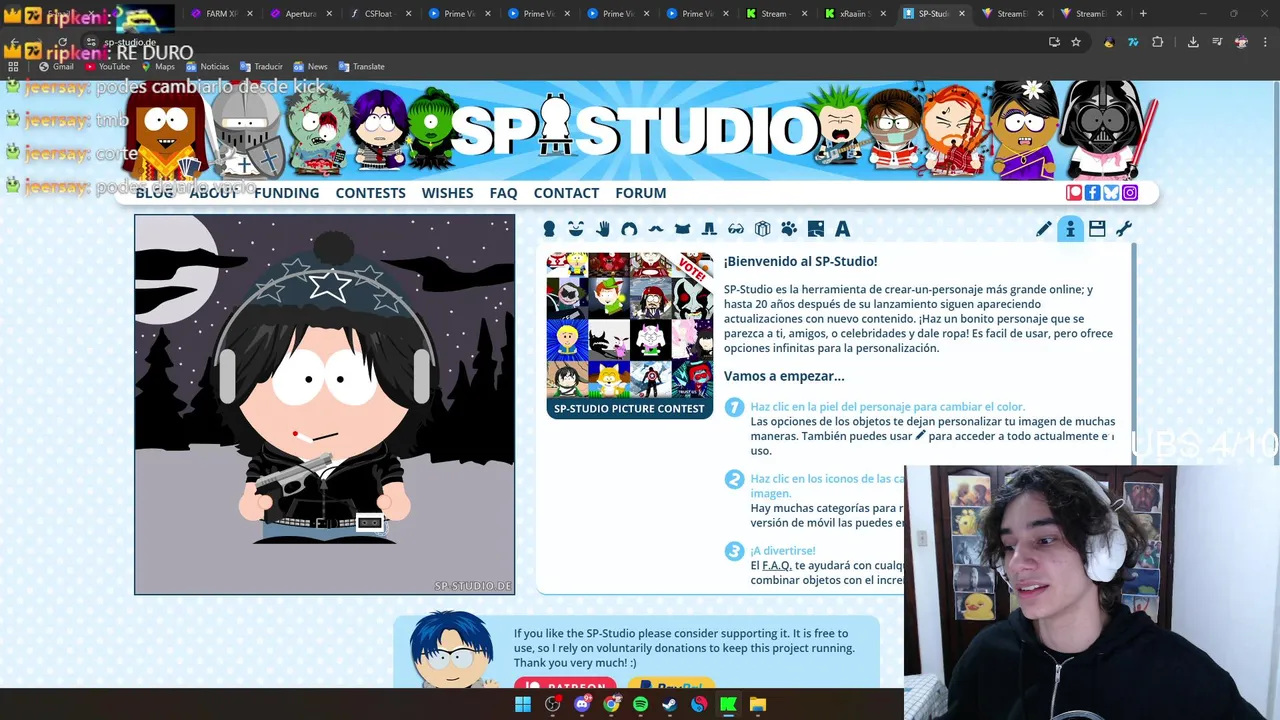1280x720 pixels.
Task: Open the FORUM page
Action: click(x=641, y=193)
